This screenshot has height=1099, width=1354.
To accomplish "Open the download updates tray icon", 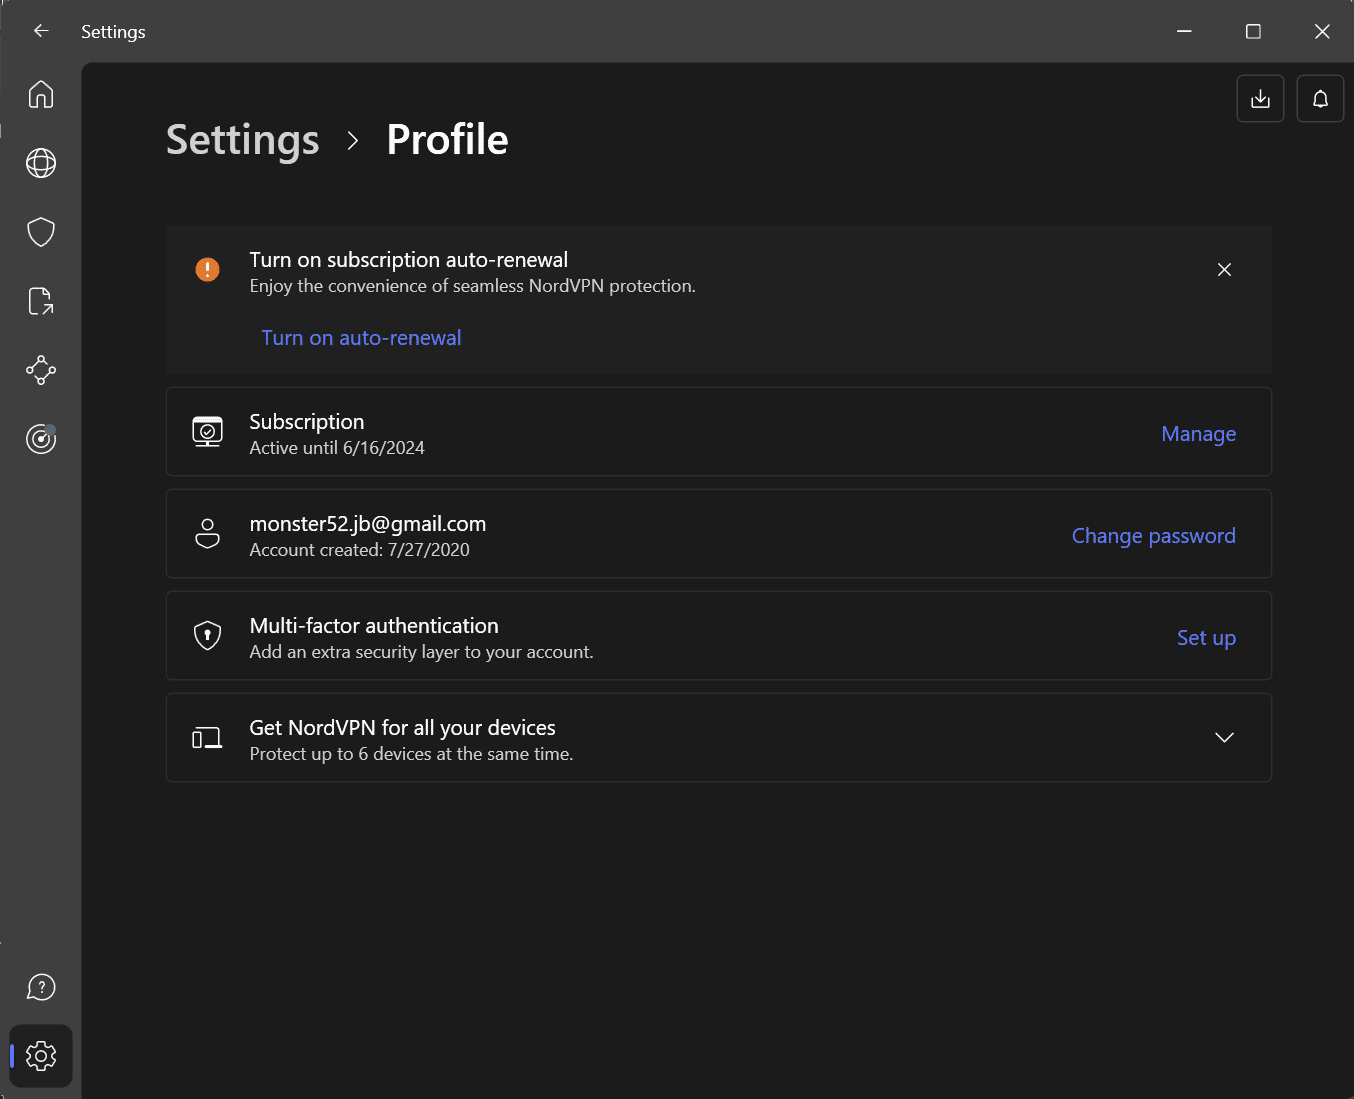I will [x=1260, y=99].
